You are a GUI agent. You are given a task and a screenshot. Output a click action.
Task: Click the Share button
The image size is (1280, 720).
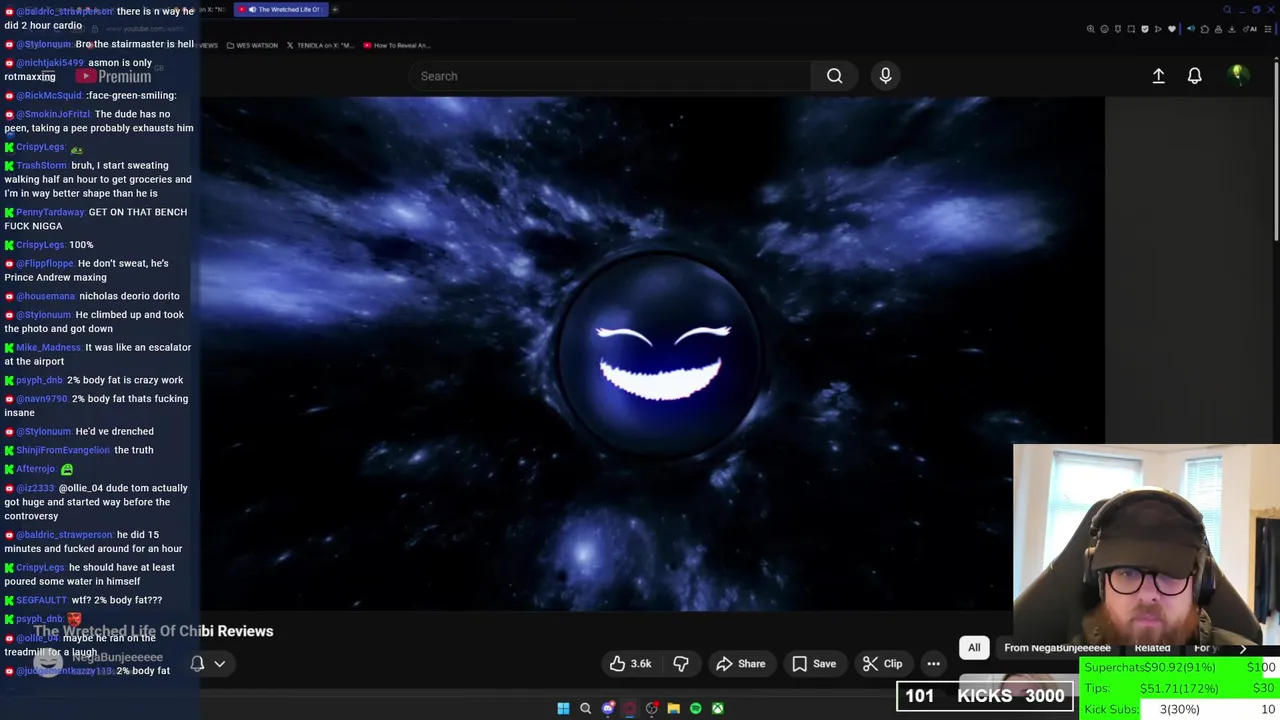pyautogui.click(x=741, y=664)
